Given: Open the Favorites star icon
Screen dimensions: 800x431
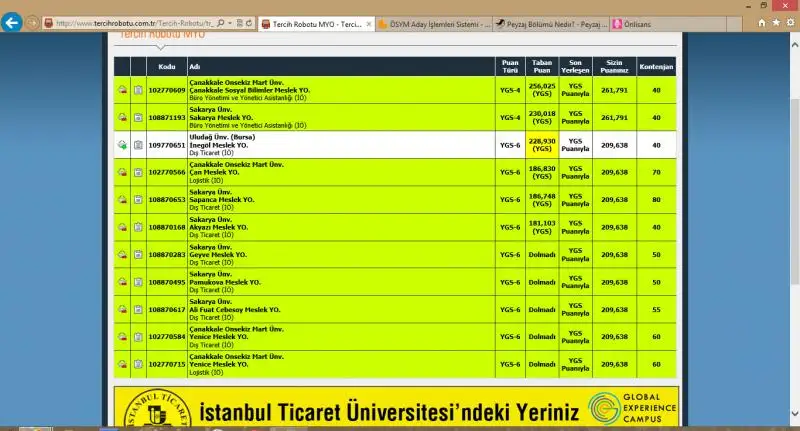Looking at the screenshot, I should coord(773,22).
